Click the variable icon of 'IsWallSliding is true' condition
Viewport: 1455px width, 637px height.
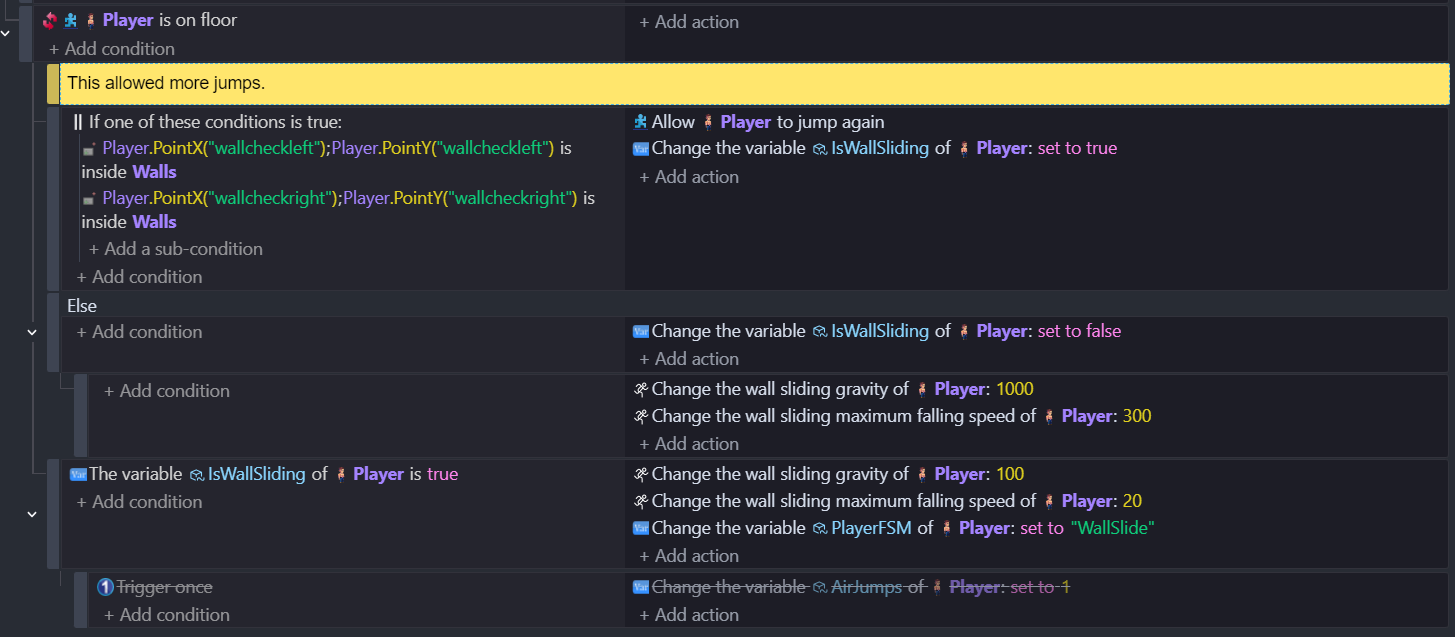coord(78,474)
